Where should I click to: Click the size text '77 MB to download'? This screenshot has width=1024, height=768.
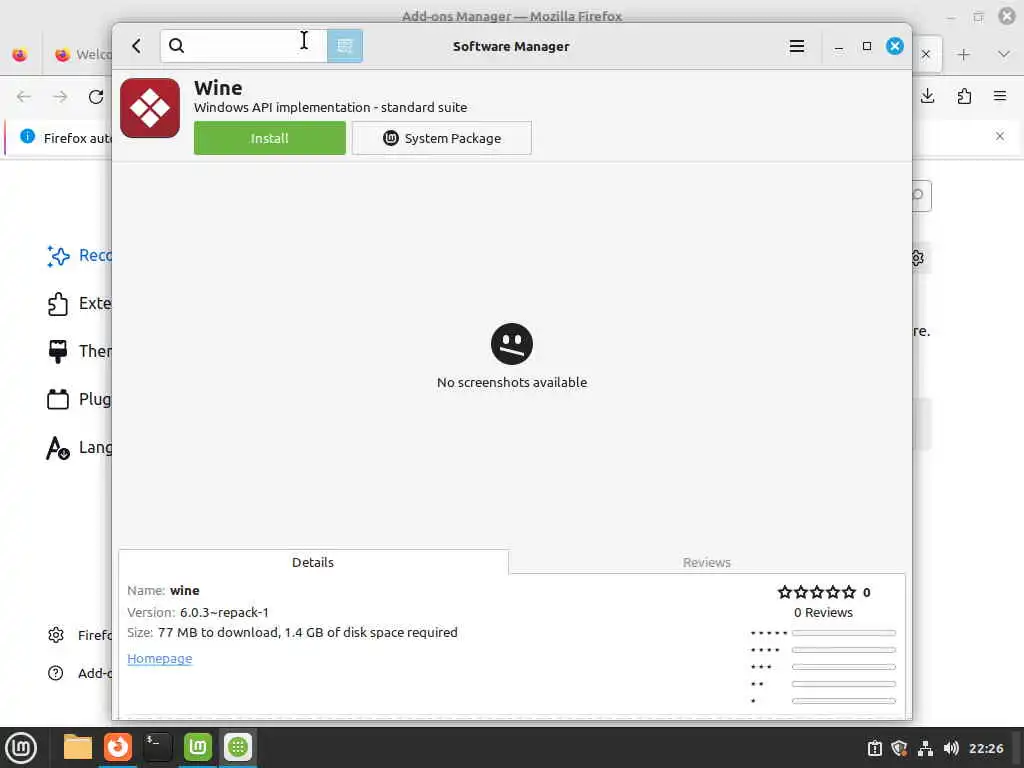[x=220, y=632]
